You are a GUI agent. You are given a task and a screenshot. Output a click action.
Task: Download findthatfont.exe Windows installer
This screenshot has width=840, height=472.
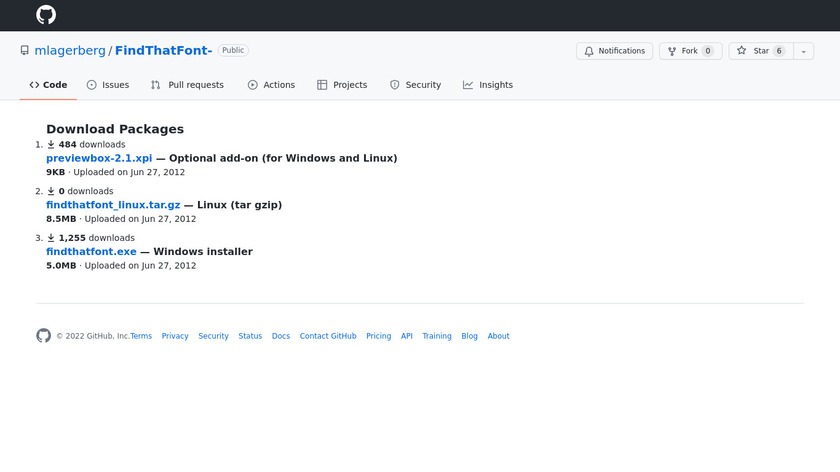point(91,252)
